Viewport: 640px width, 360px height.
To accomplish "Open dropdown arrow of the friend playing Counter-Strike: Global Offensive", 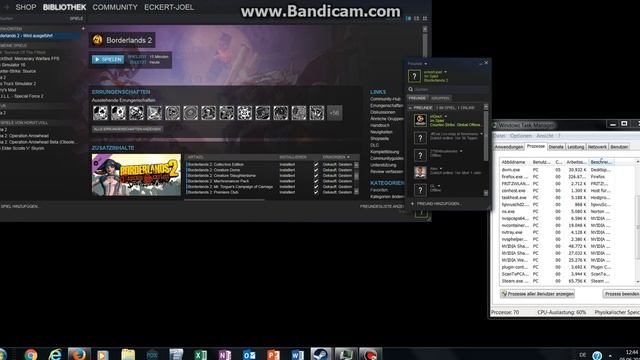I will (446, 116).
